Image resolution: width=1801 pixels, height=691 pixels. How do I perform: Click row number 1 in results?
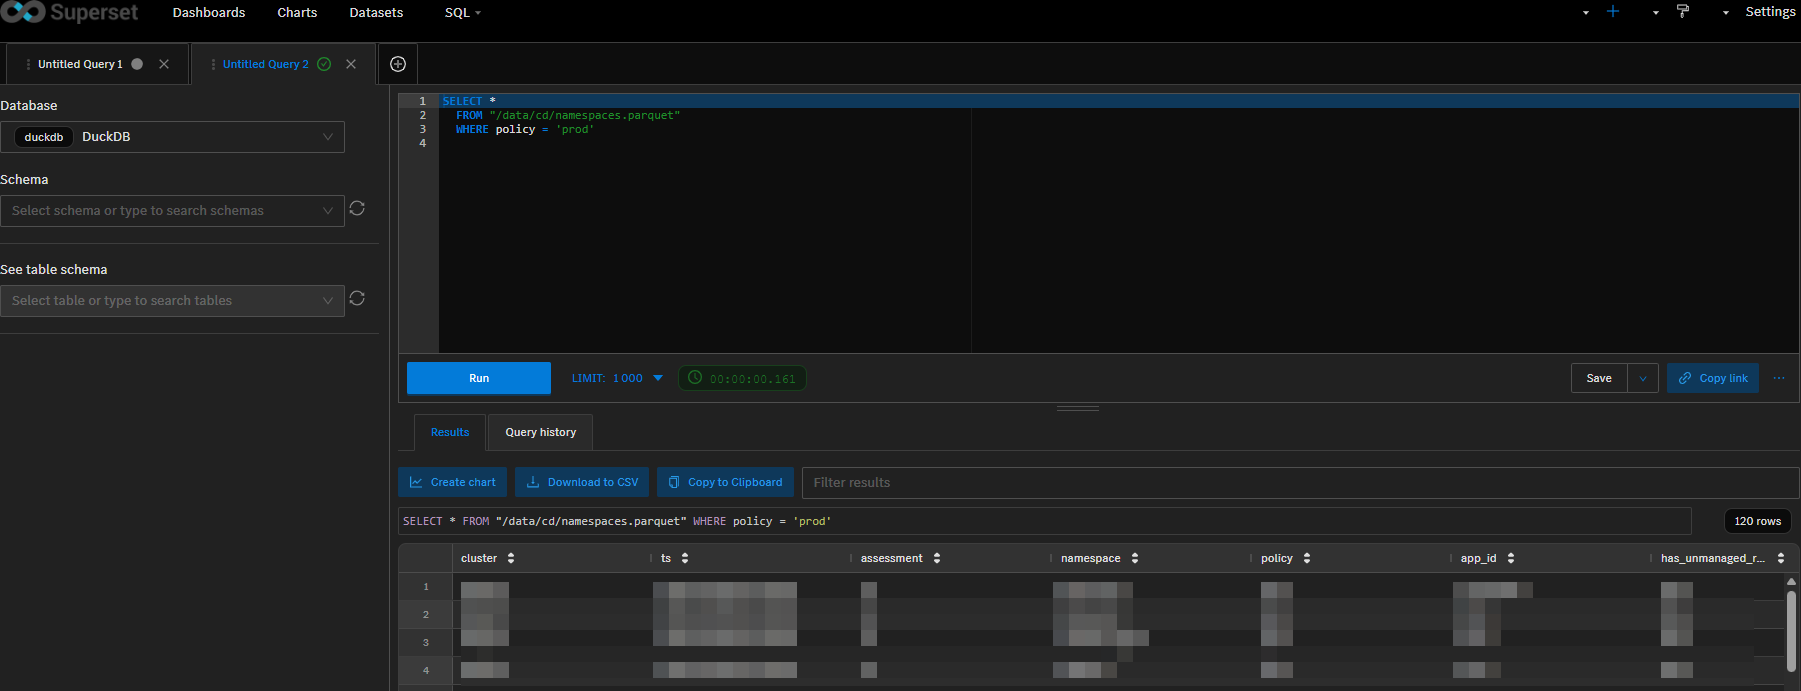coord(426,587)
